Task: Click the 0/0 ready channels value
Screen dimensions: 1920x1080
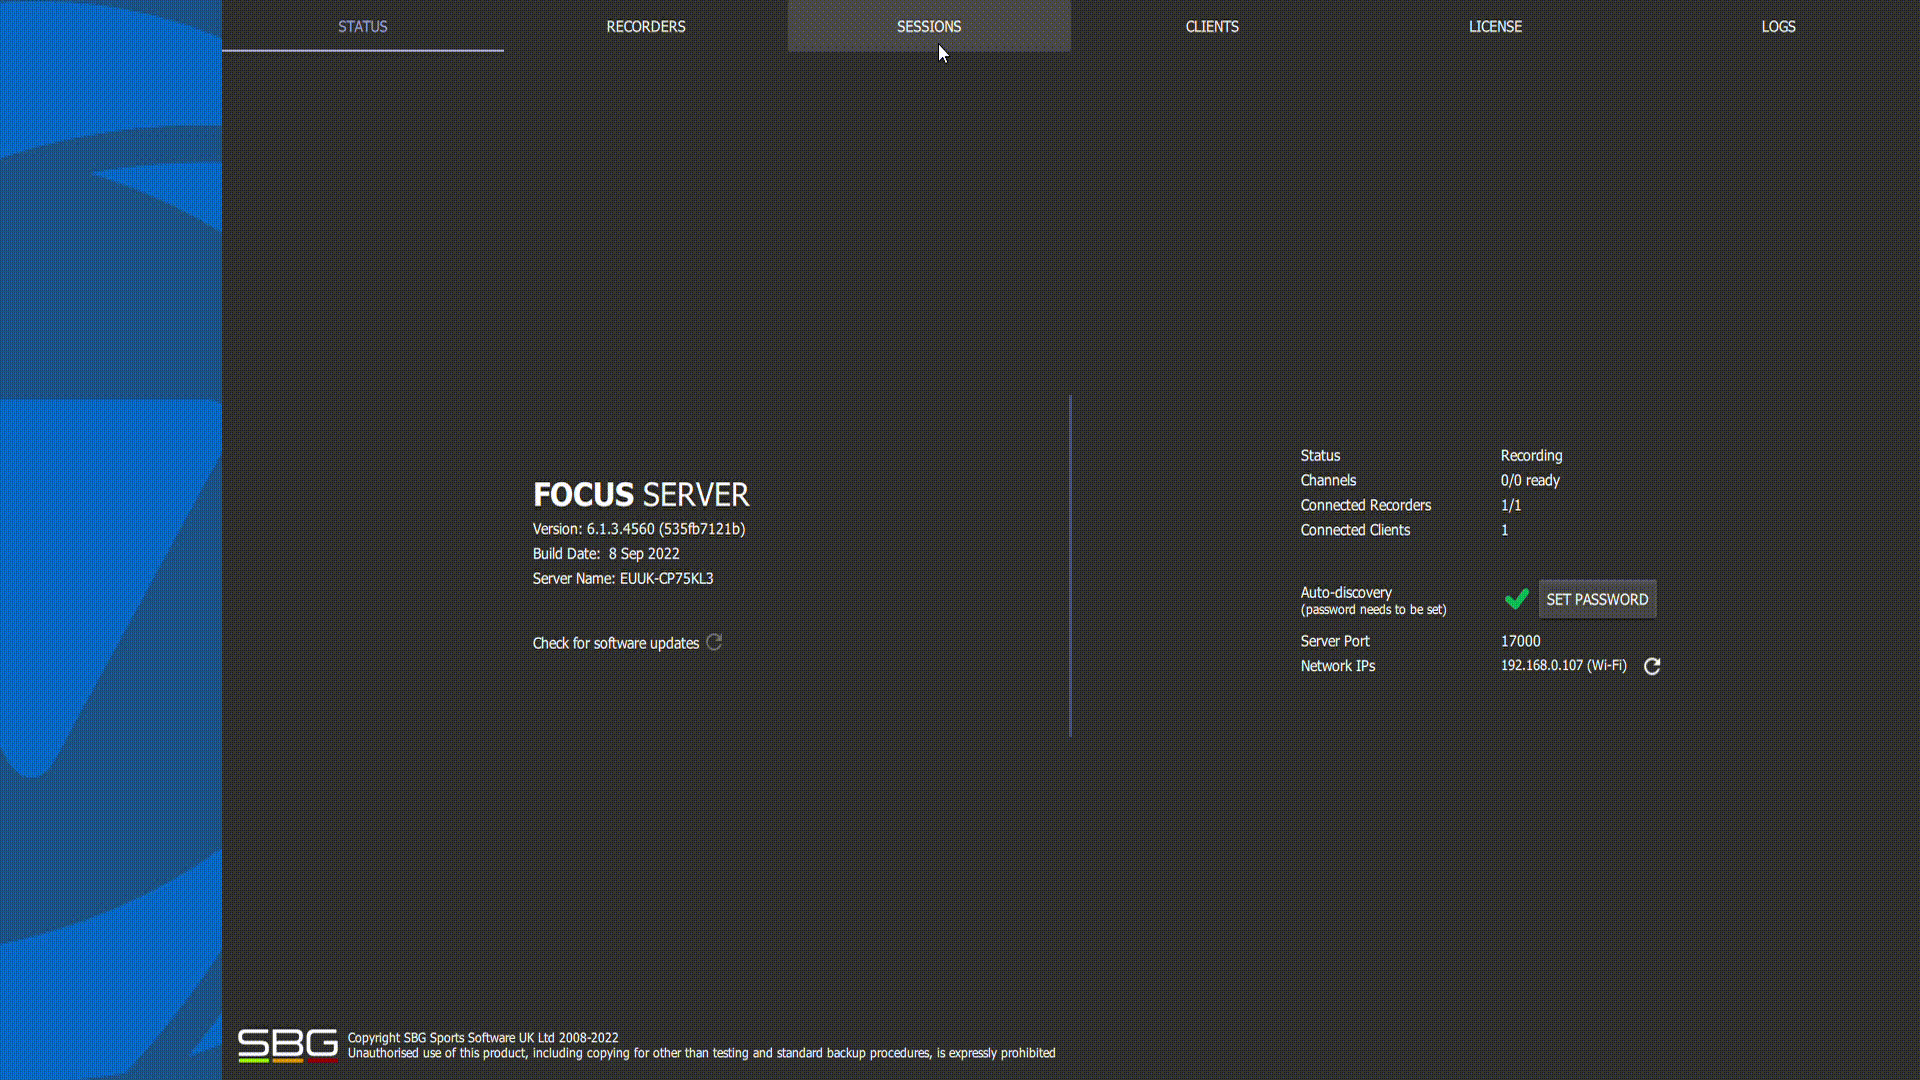Action: tap(1530, 480)
